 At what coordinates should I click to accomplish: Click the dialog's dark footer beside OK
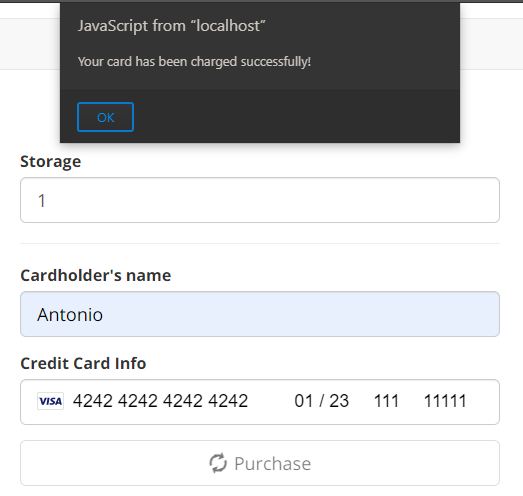297,117
